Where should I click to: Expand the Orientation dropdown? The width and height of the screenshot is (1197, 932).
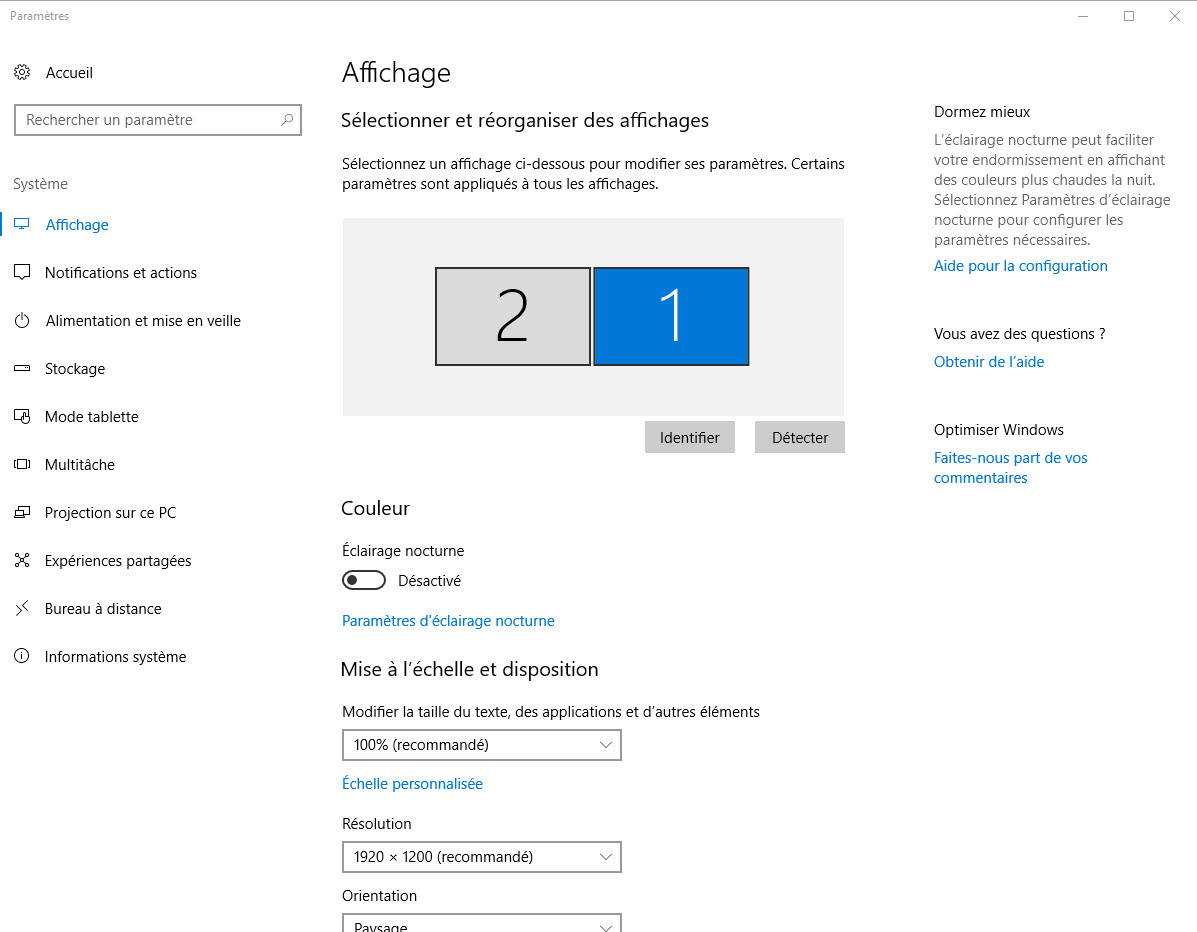point(481,924)
